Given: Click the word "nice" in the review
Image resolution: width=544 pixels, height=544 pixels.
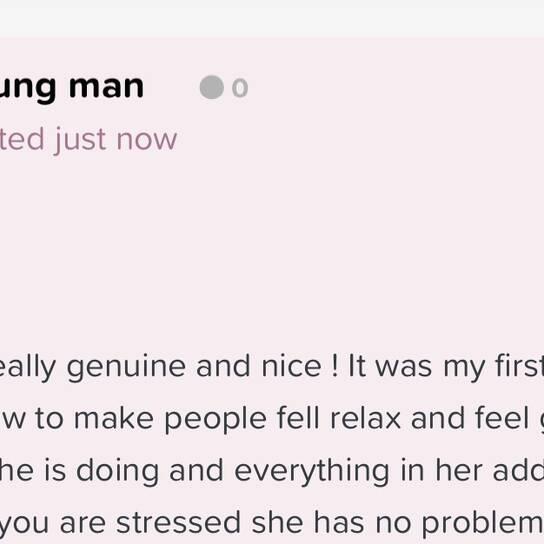Looking at the screenshot, I should click(x=291, y=366).
